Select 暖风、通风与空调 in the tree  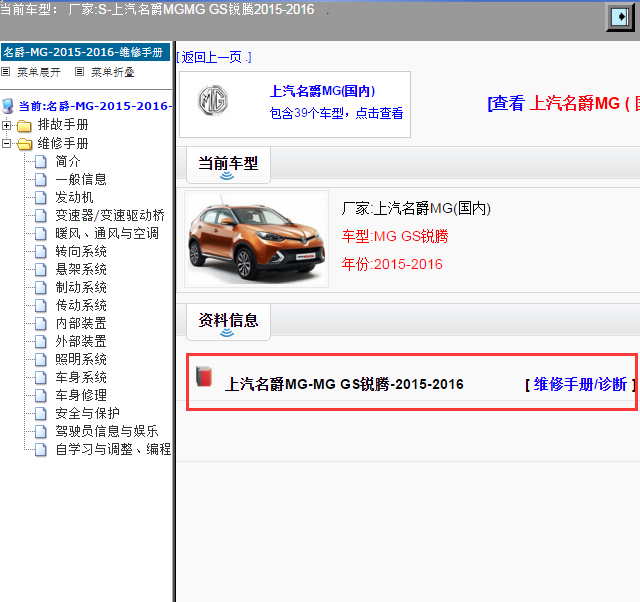tap(106, 233)
